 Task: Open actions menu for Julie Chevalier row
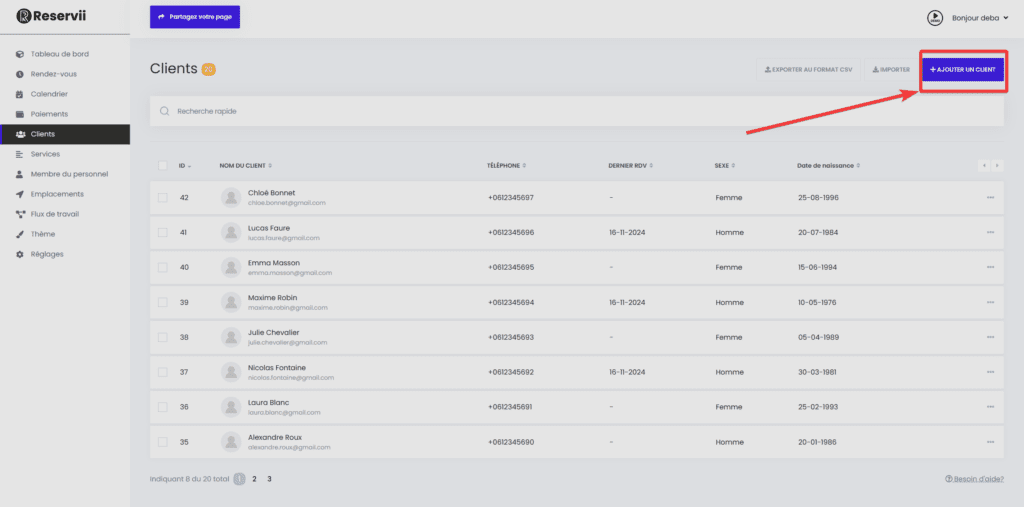point(990,337)
